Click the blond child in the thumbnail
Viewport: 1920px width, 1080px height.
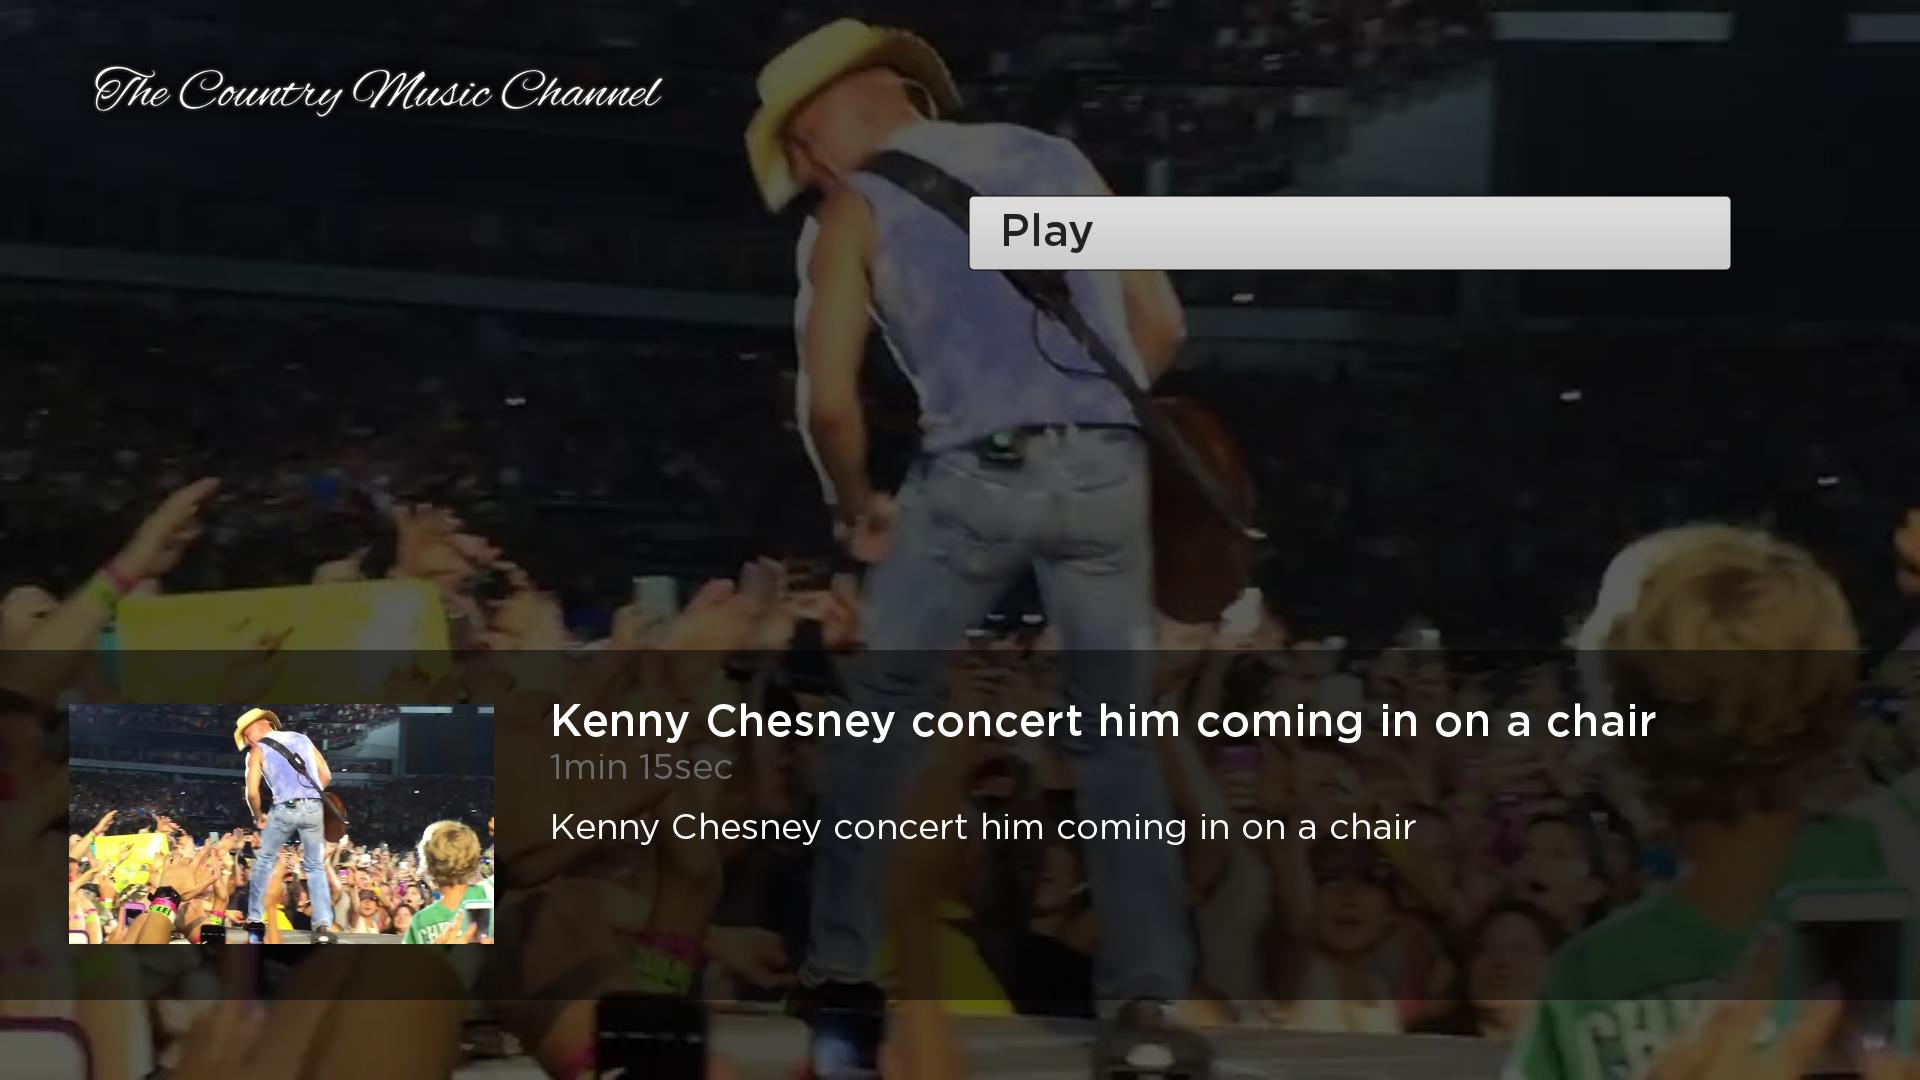click(x=452, y=880)
